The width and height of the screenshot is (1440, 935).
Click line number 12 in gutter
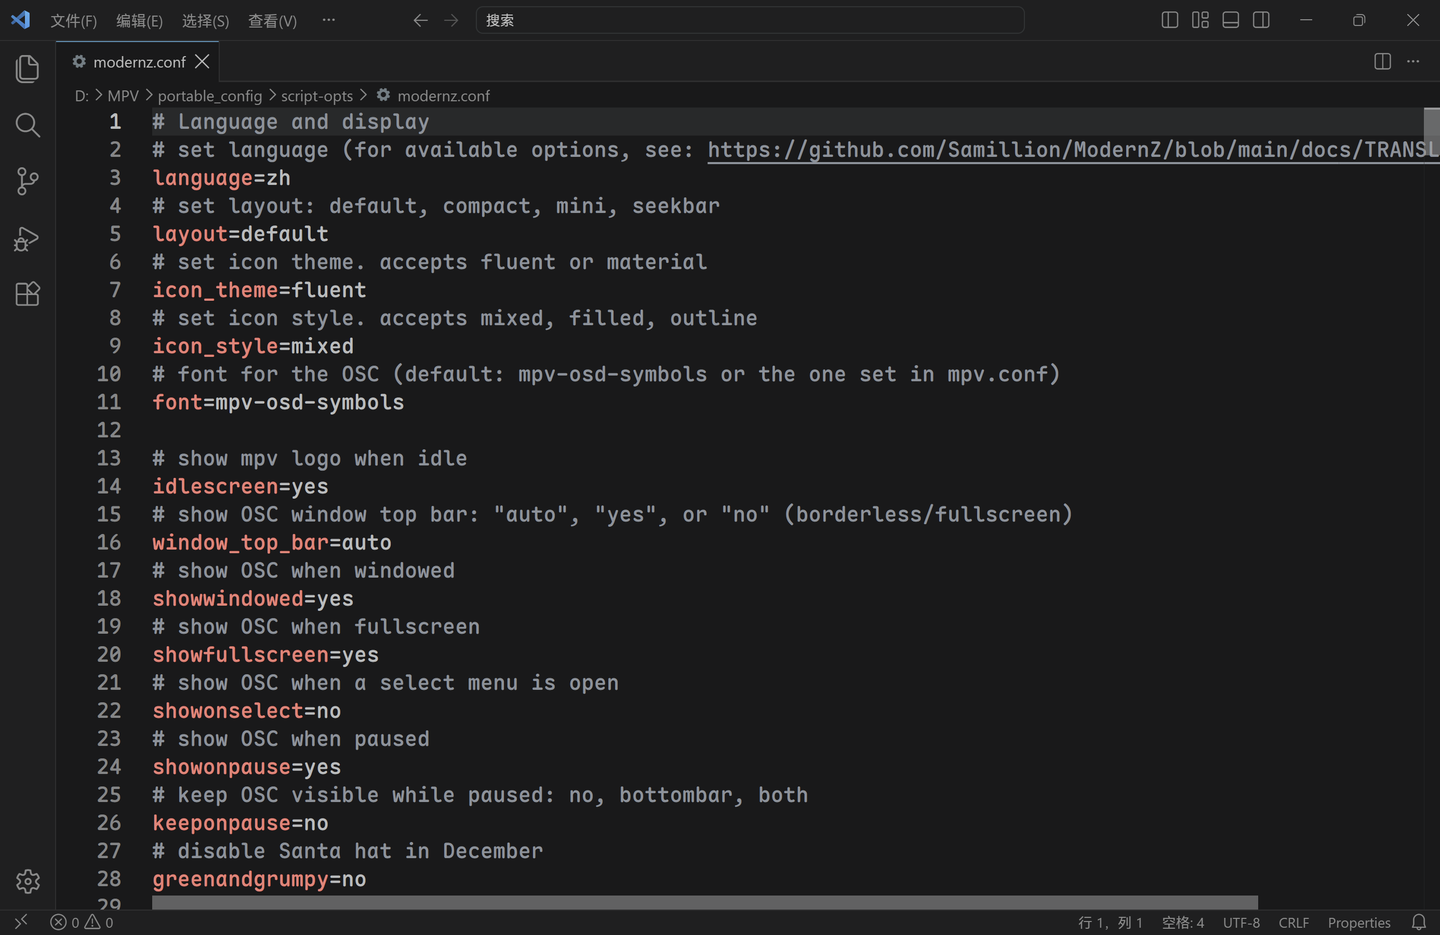pyautogui.click(x=109, y=430)
